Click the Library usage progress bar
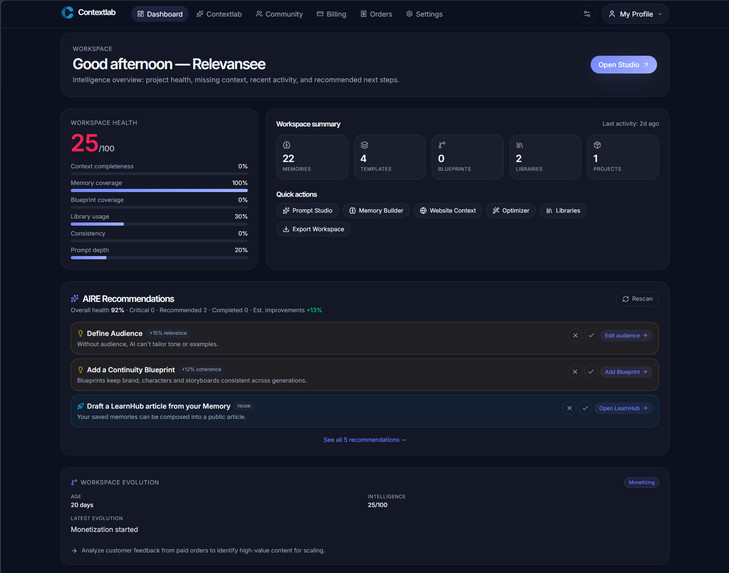 pyautogui.click(x=159, y=224)
